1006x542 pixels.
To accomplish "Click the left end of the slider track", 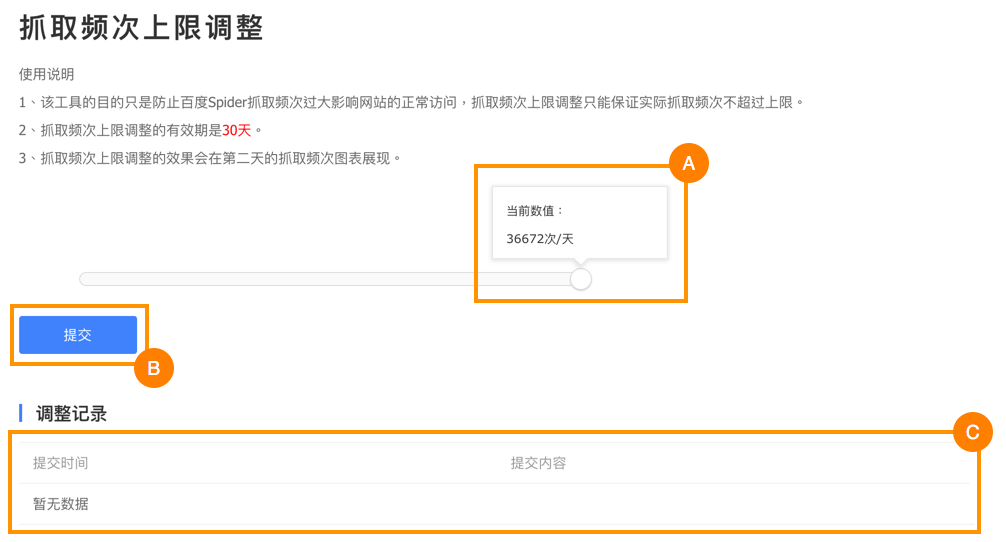I will point(85,279).
